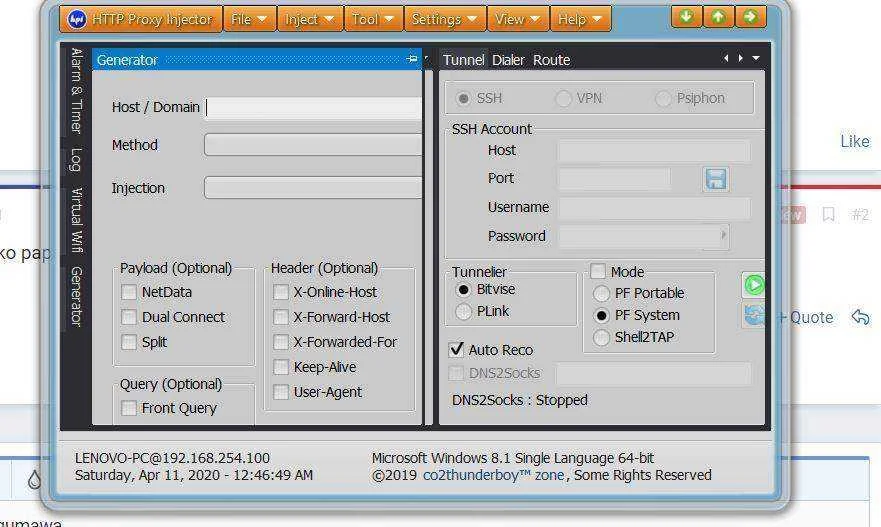Enable the NetData payload checkbox
The width and height of the screenshot is (881, 527).
[x=129, y=292]
